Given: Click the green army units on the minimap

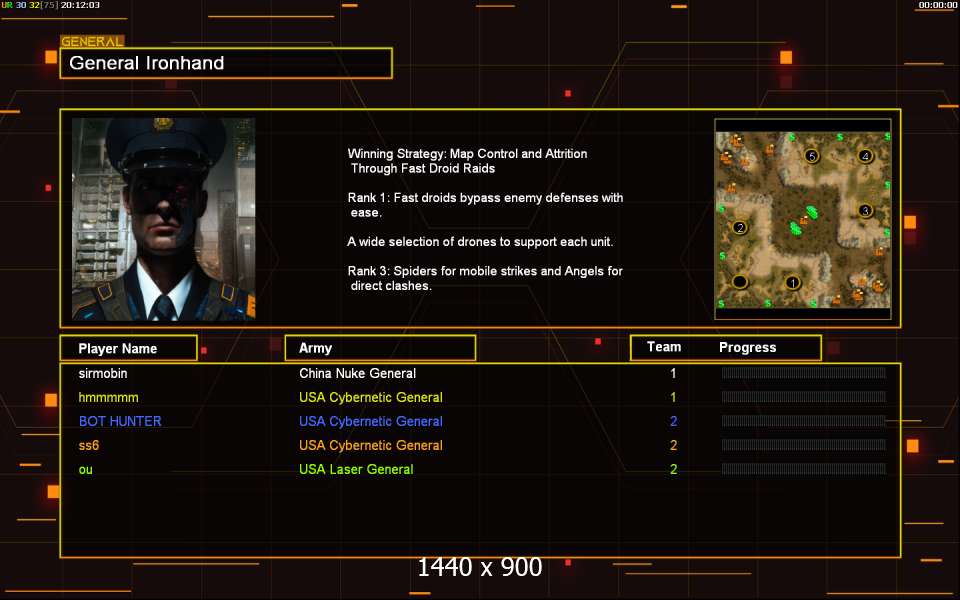Looking at the screenshot, I should (x=804, y=220).
